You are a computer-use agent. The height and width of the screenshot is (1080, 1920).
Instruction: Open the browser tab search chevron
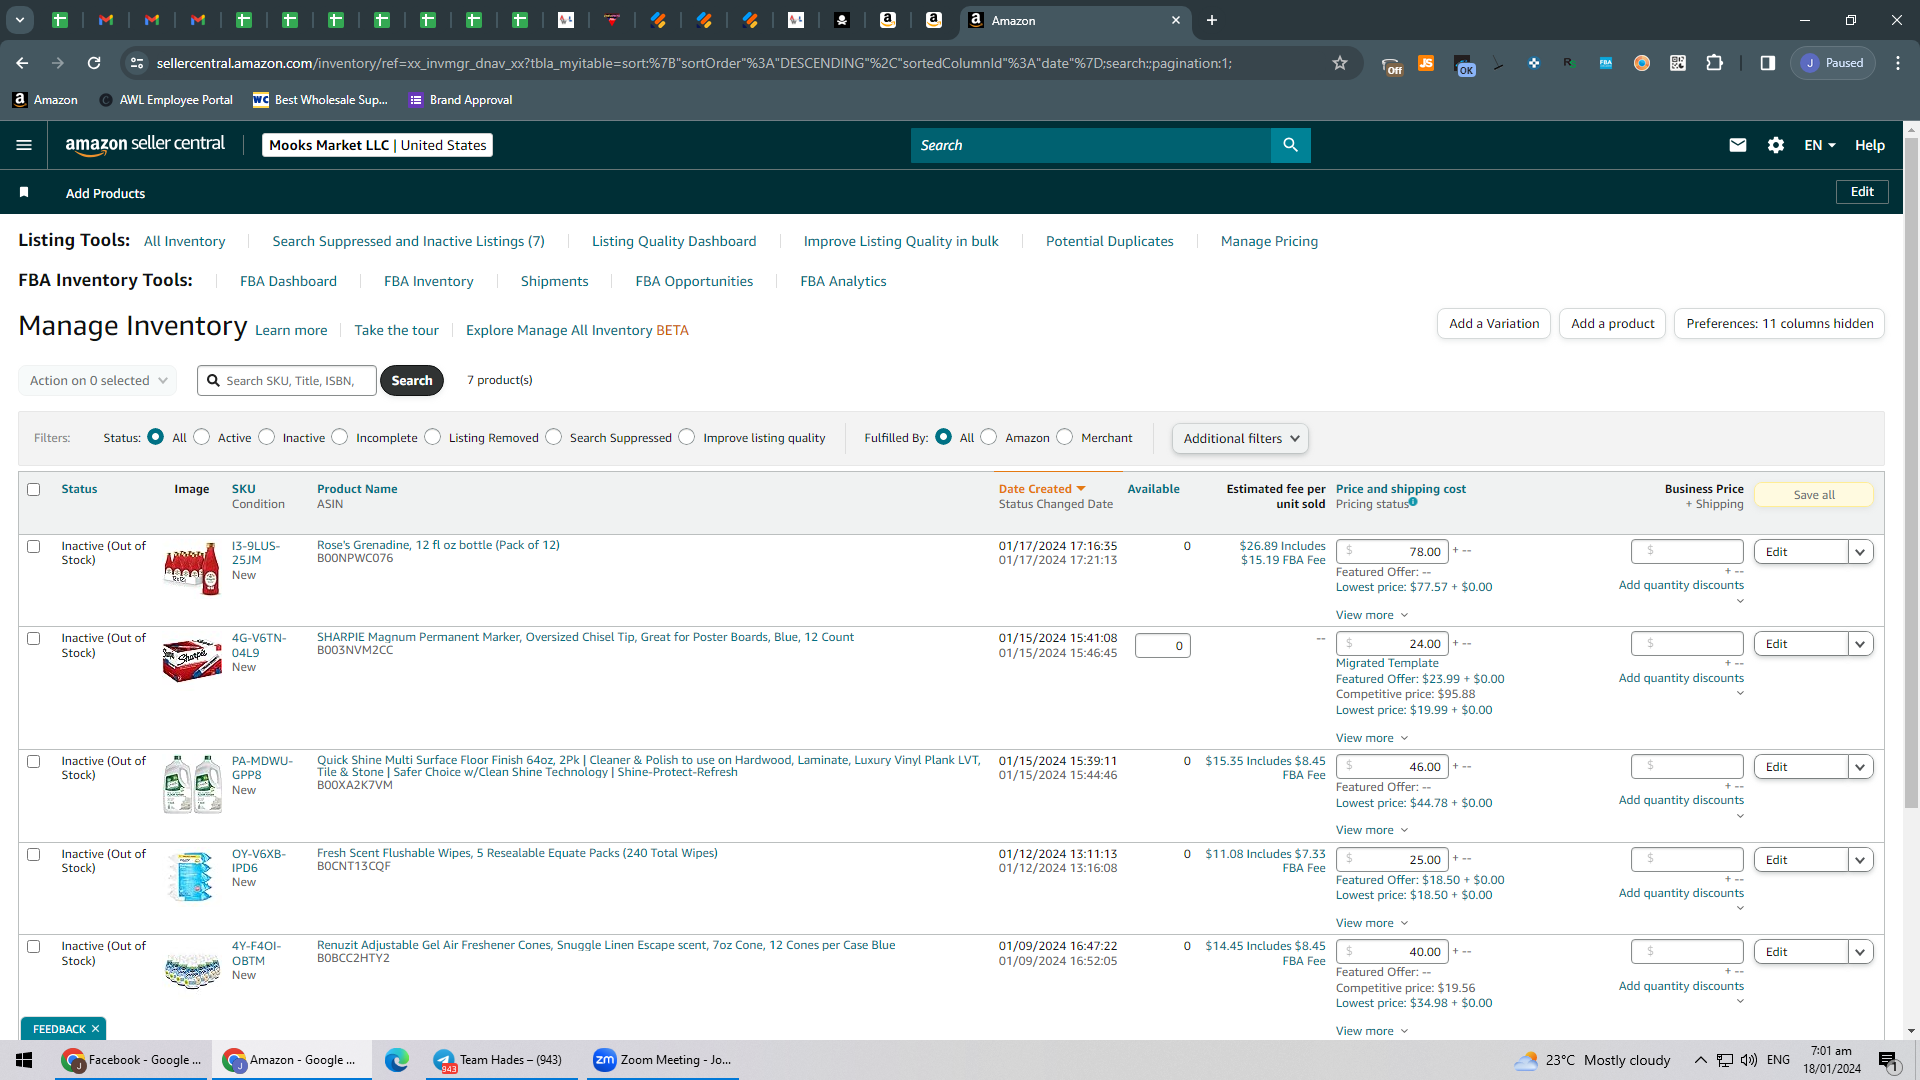tap(20, 20)
